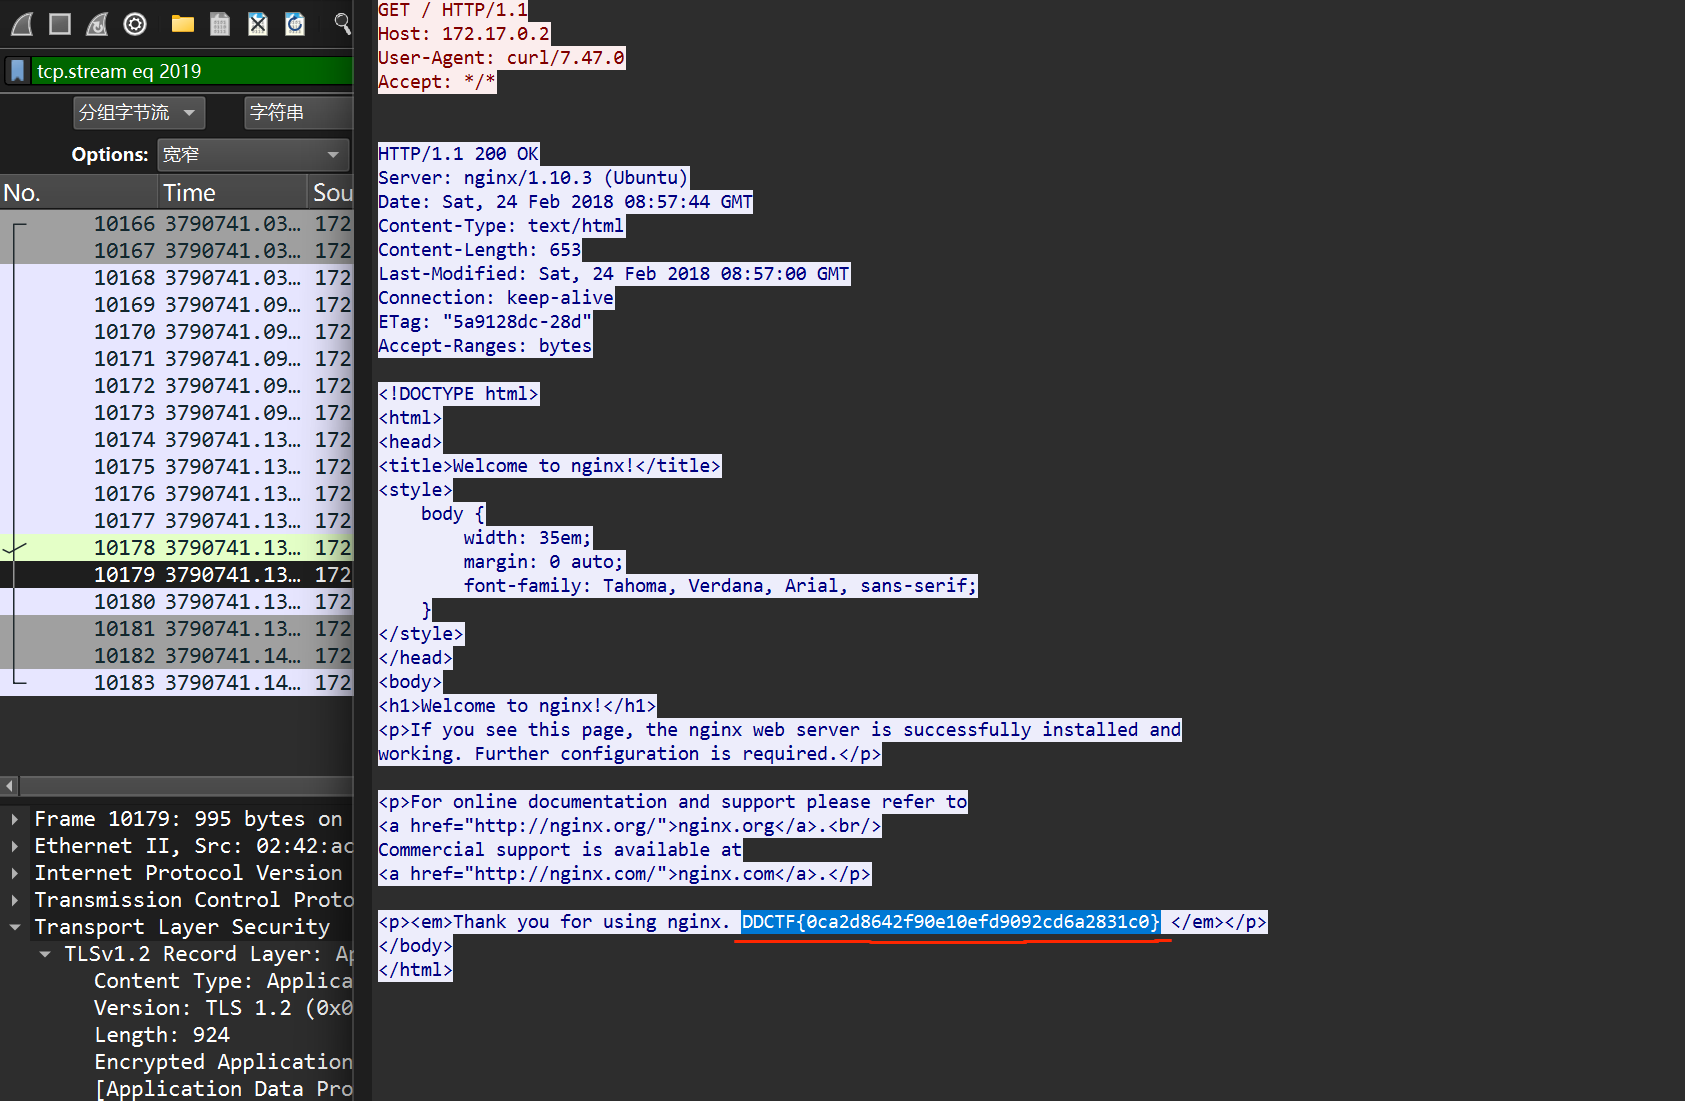Click the stop capture square icon
Image resolution: width=1685 pixels, height=1101 pixels.
[x=60, y=24]
